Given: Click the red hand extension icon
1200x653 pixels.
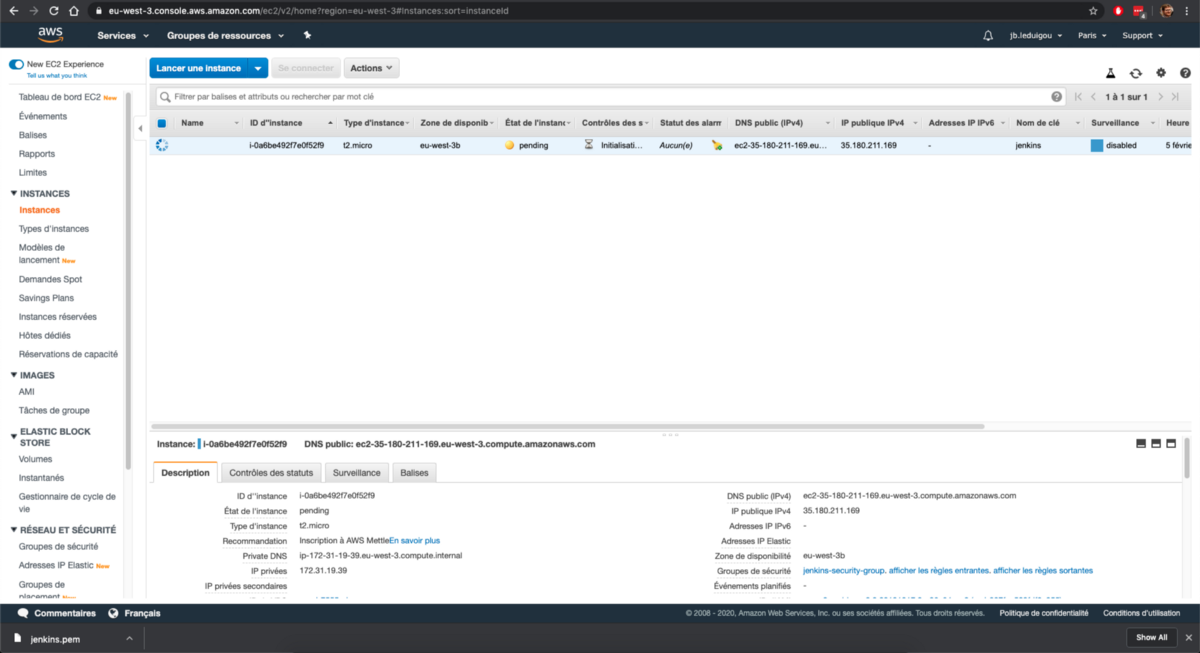Looking at the screenshot, I should [x=1118, y=10].
